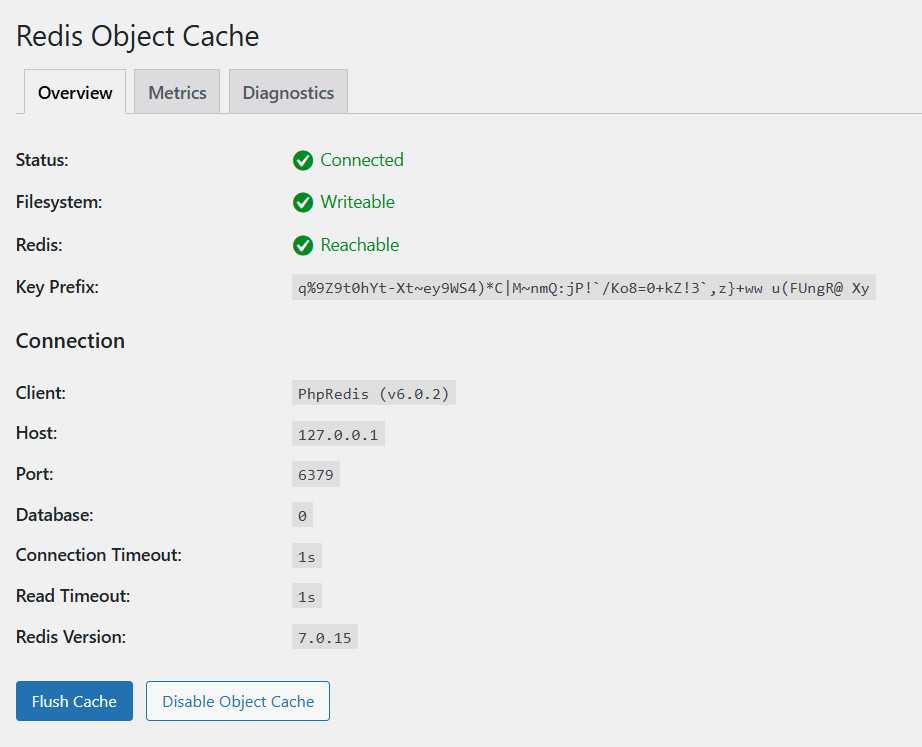This screenshot has width=922, height=747.
Task: Click the Flush Cache button
Action: pyautogui.click(x=73, y=701)
